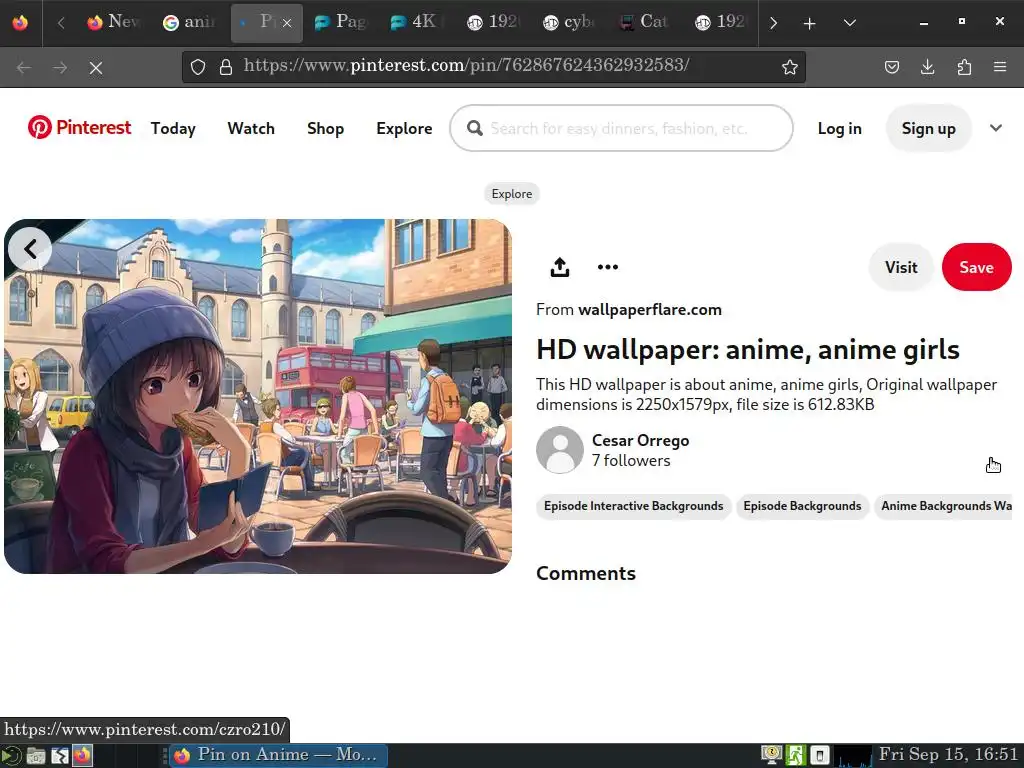Image resolution: width=1024 pixels, height=768 pixels.
Task: Click the browser forward arrow
Action: [x=60, y=67]
